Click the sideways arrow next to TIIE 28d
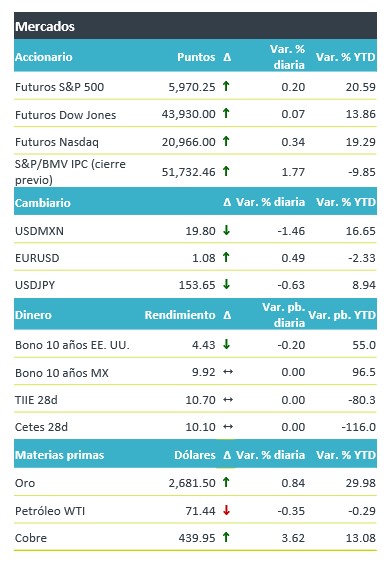384x565 pixels. 228,399
